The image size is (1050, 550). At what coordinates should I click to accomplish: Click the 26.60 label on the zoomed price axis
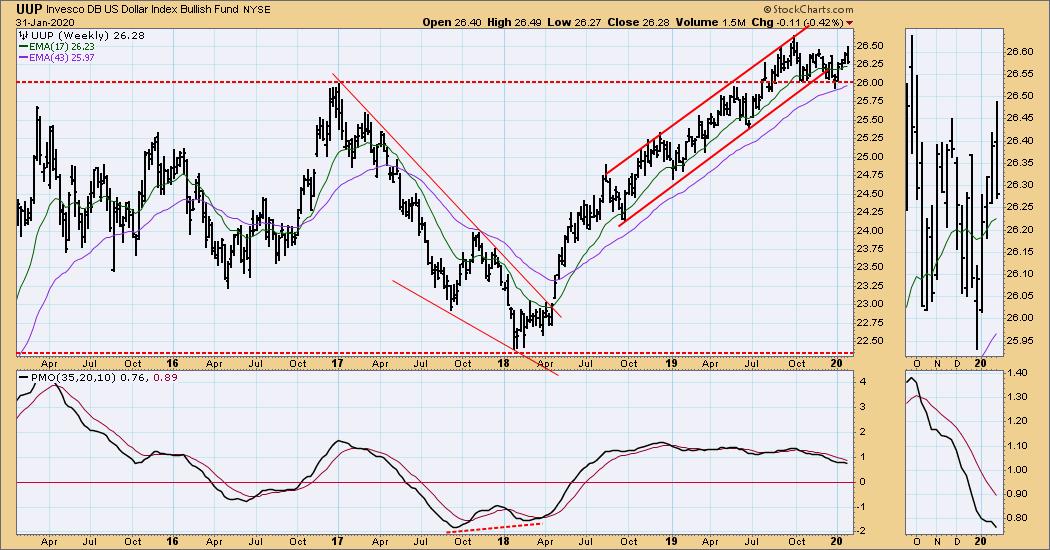pyautogui.click(x=1021, y=52)
